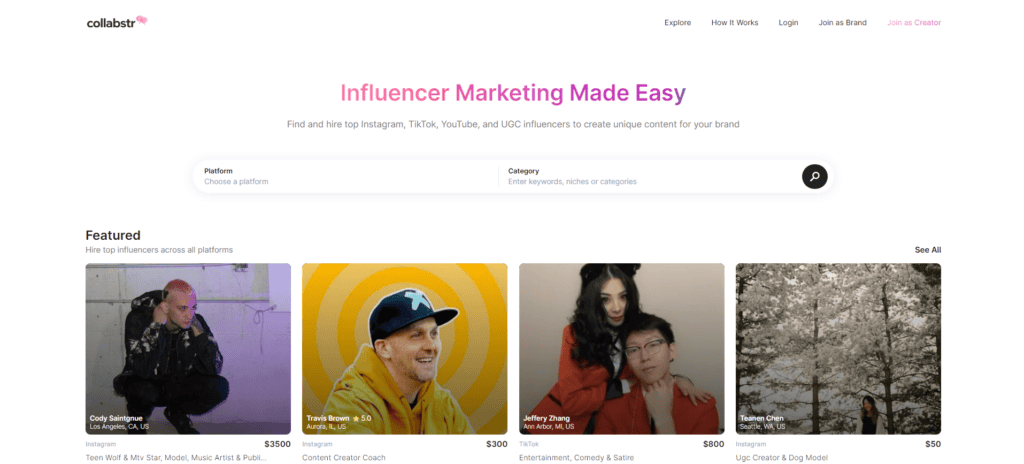Image resolution: width=1024 pixels, height=464 pixels.
Task: Click the Featured section heading
Action: point(113,235)
